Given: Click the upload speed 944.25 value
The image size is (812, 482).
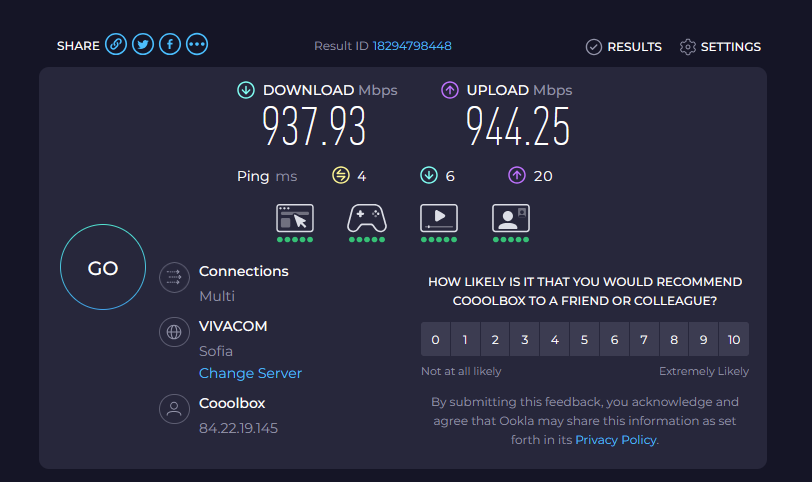Looking at the screenshot, I should tap(518, 126).
